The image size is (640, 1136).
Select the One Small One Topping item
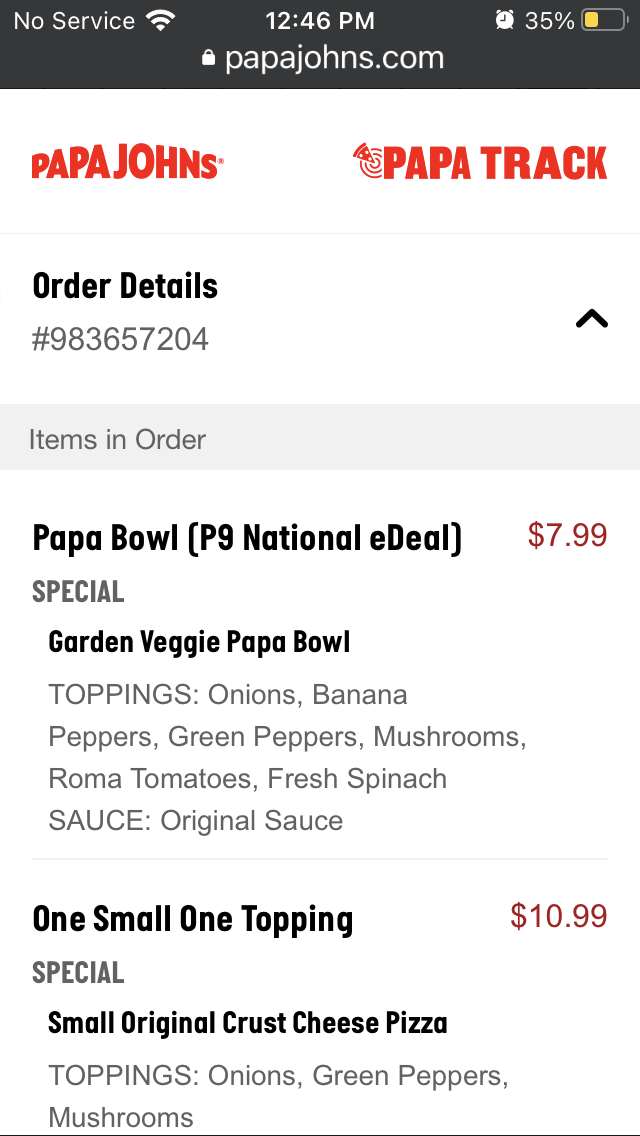pos(192,918)
